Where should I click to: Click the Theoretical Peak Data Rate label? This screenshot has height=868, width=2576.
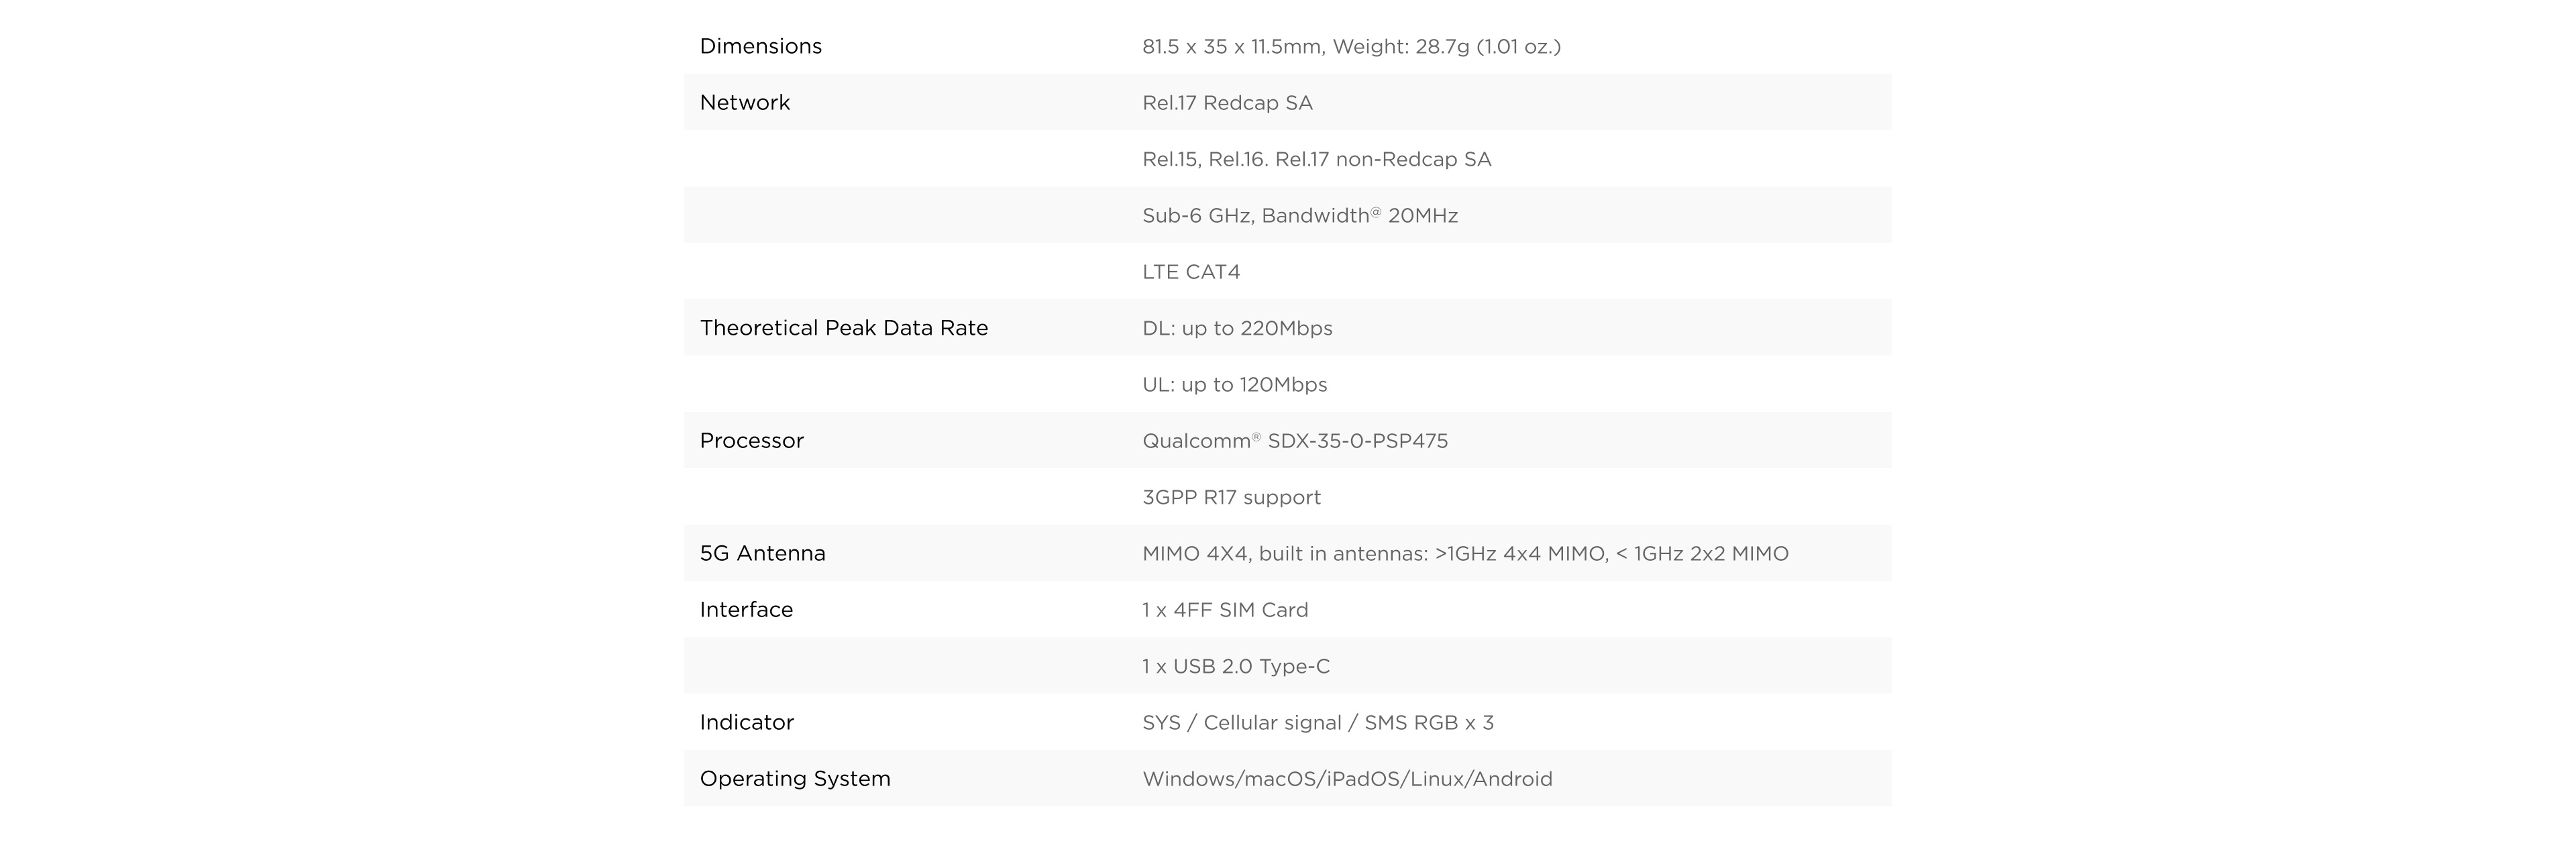[x=843, y=328]
